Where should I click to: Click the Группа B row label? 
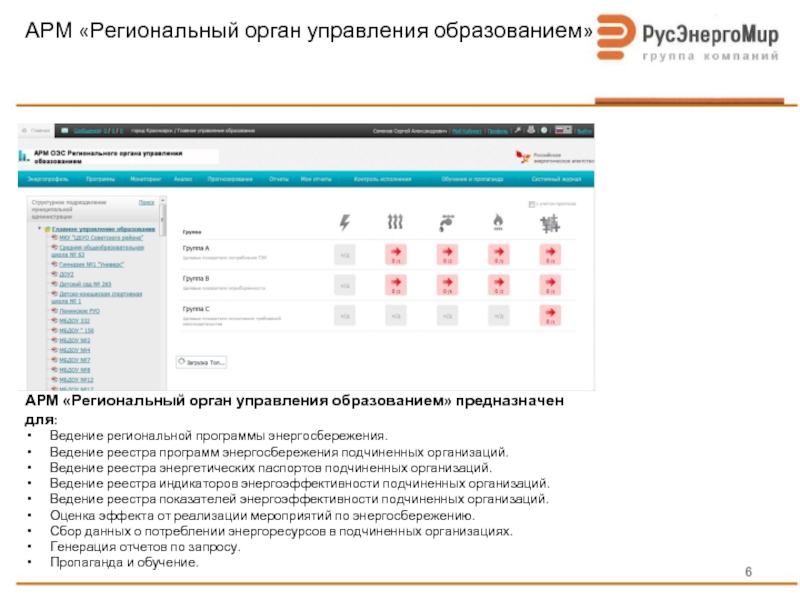click(x=196, y=279)
